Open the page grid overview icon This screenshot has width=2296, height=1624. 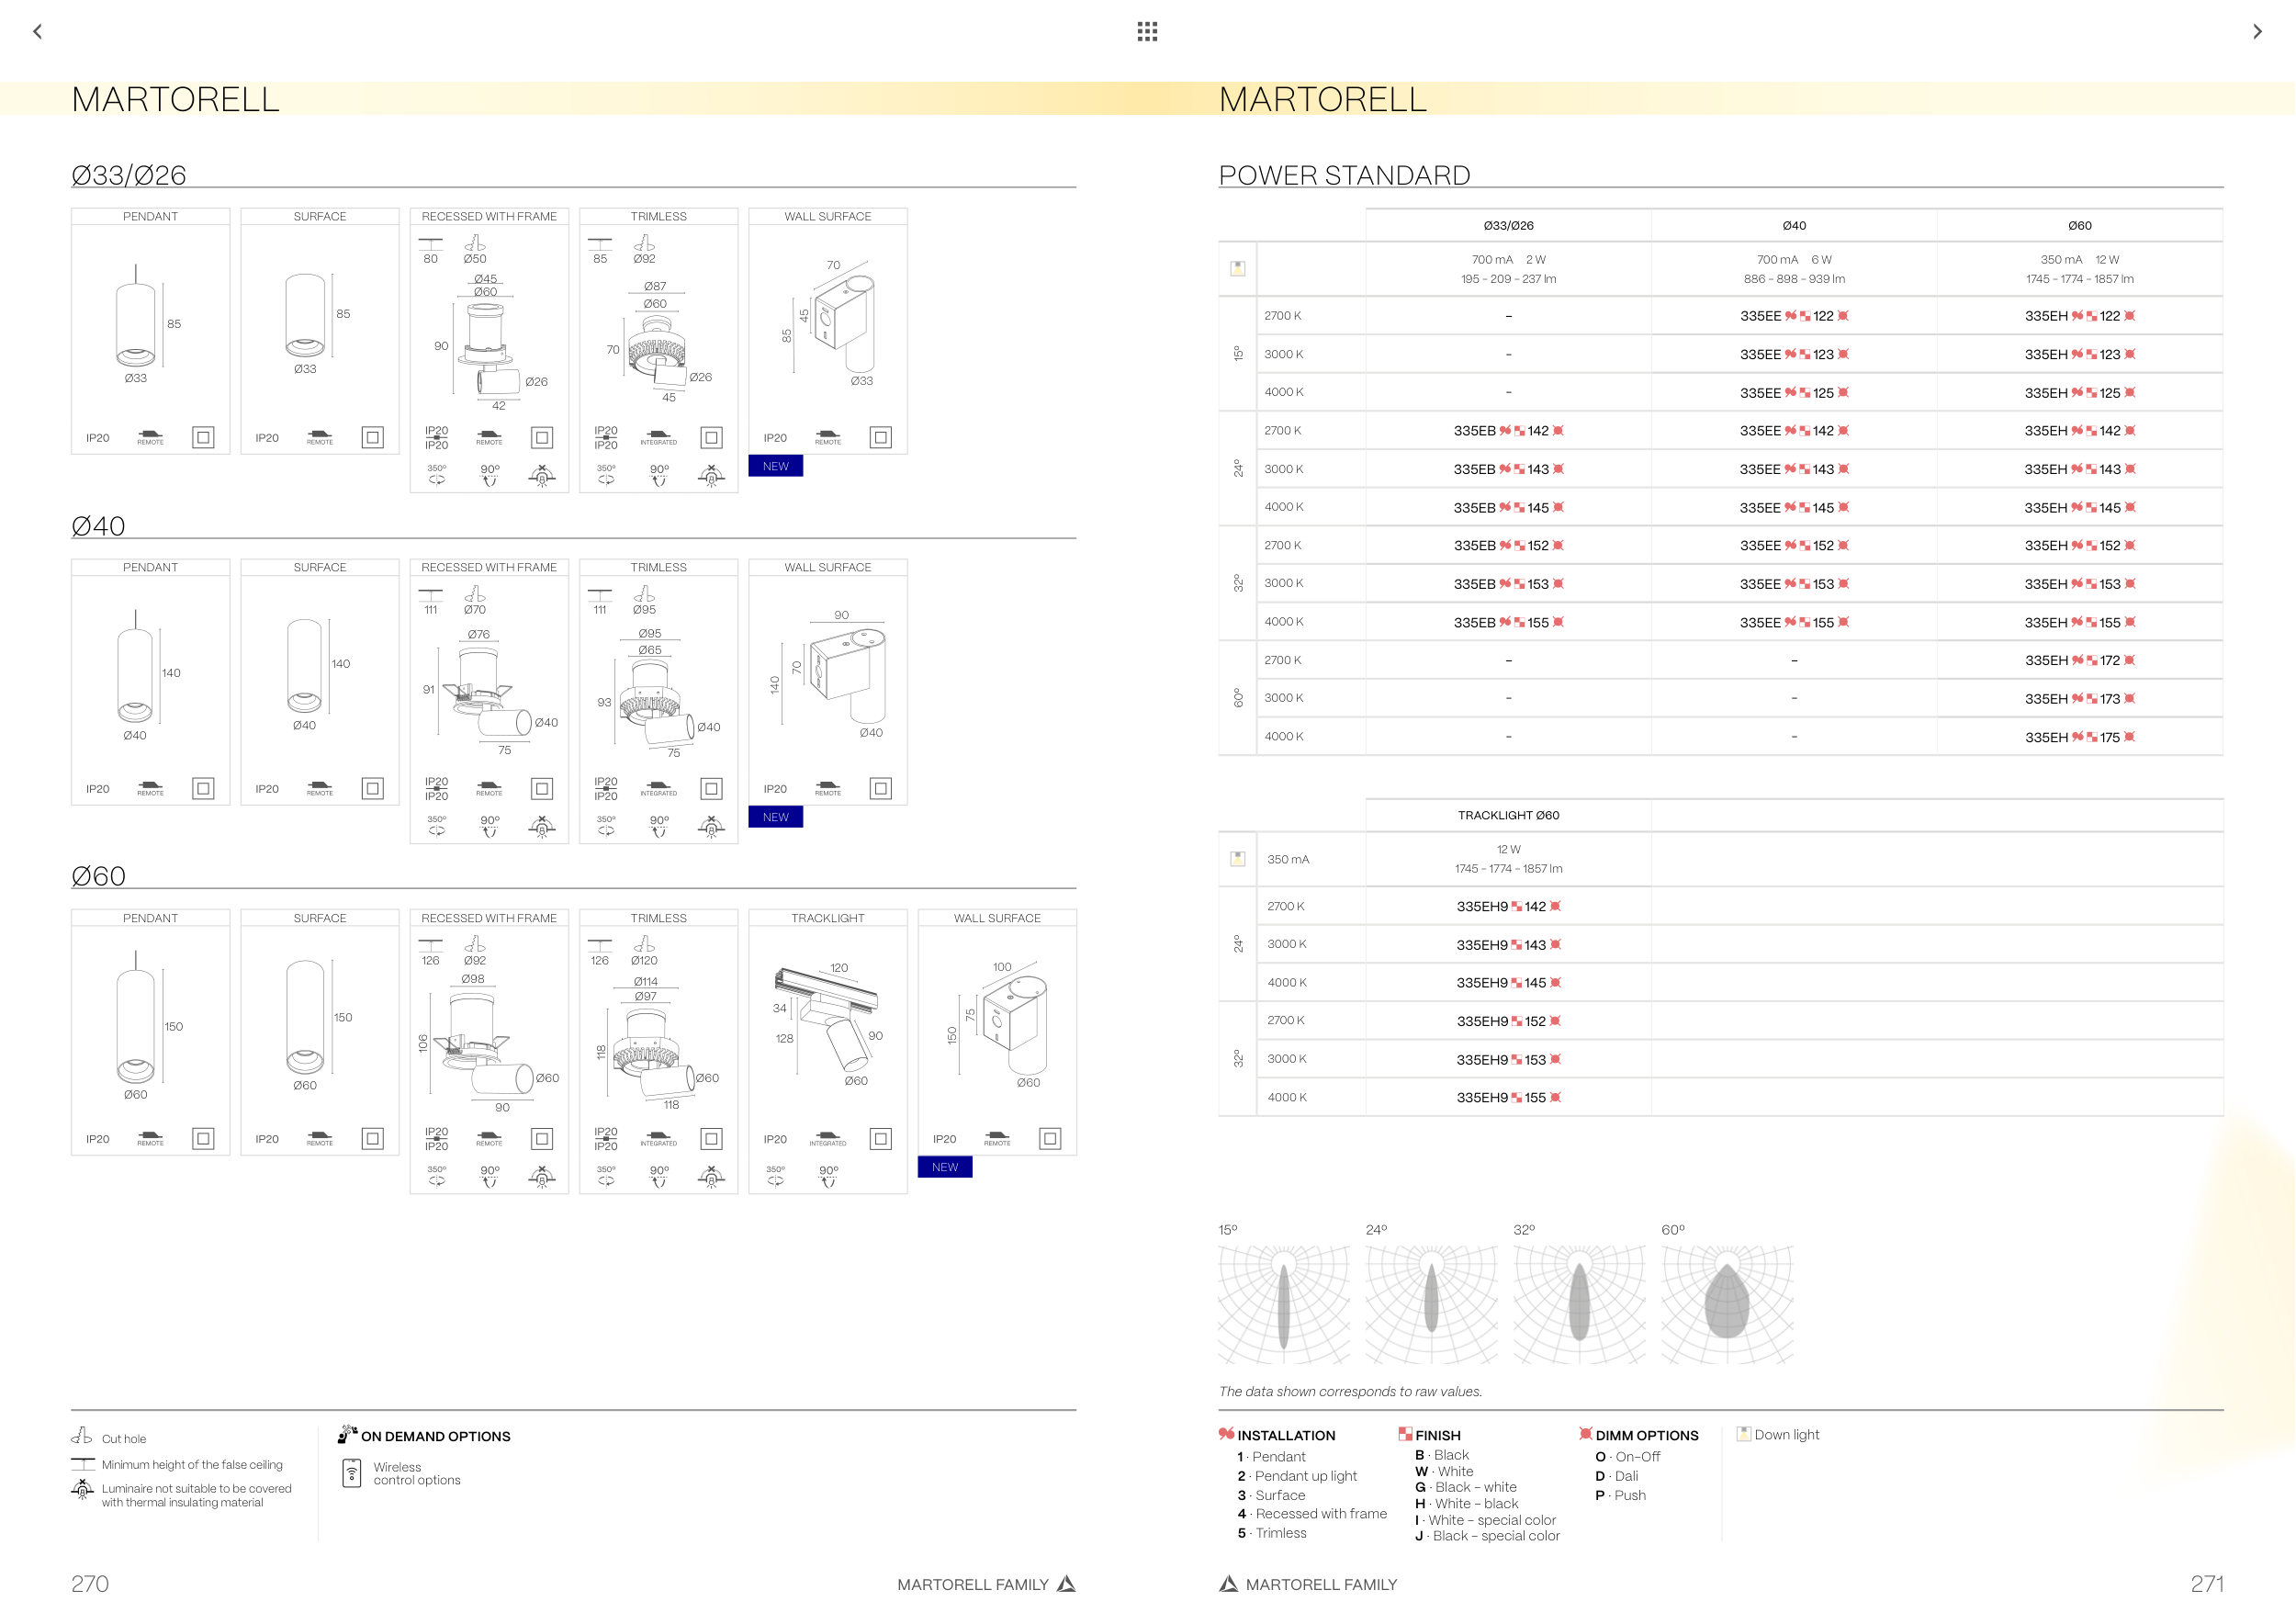[1147, 31]
